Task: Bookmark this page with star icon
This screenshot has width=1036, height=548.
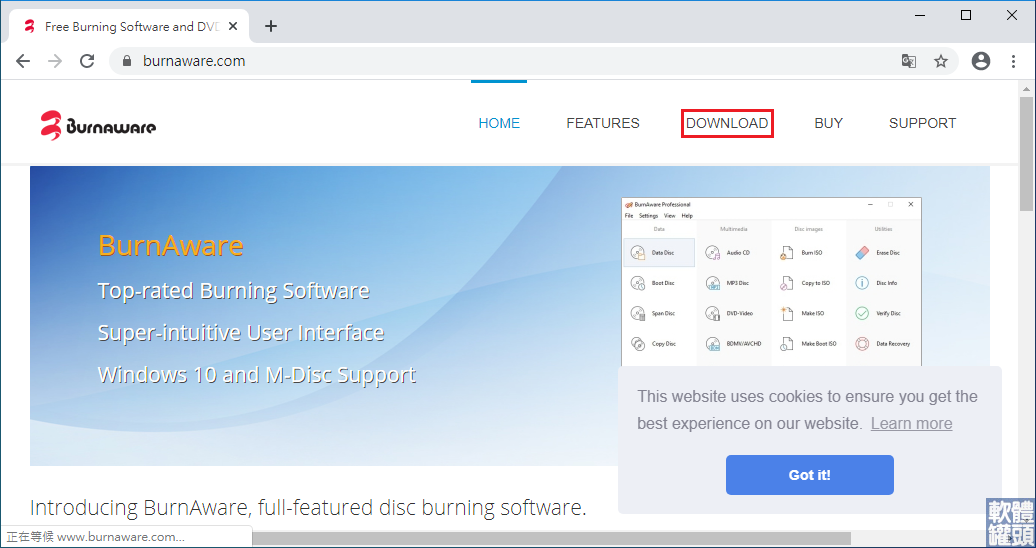Action: point(941,61)
